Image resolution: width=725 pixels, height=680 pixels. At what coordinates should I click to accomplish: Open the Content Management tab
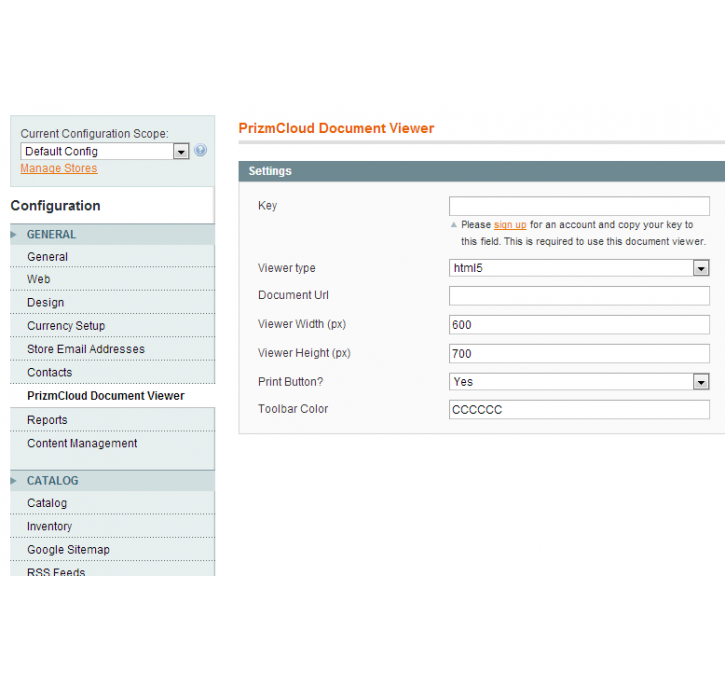pyautogui.click(x=112, y=443)
